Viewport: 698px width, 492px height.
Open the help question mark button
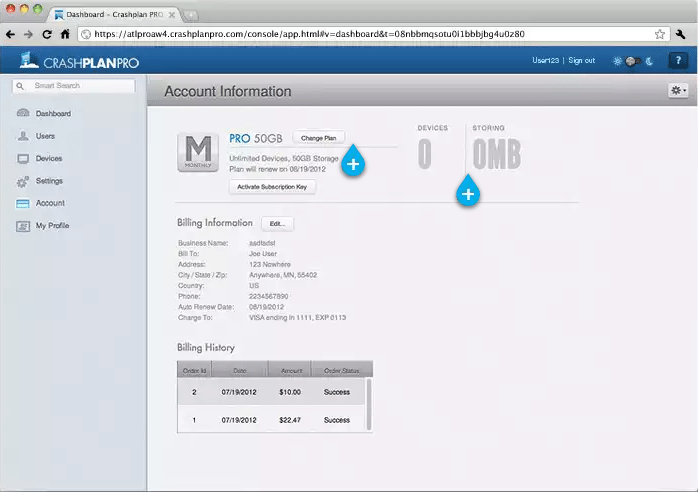pyautogui.click(x=678, y=61)
